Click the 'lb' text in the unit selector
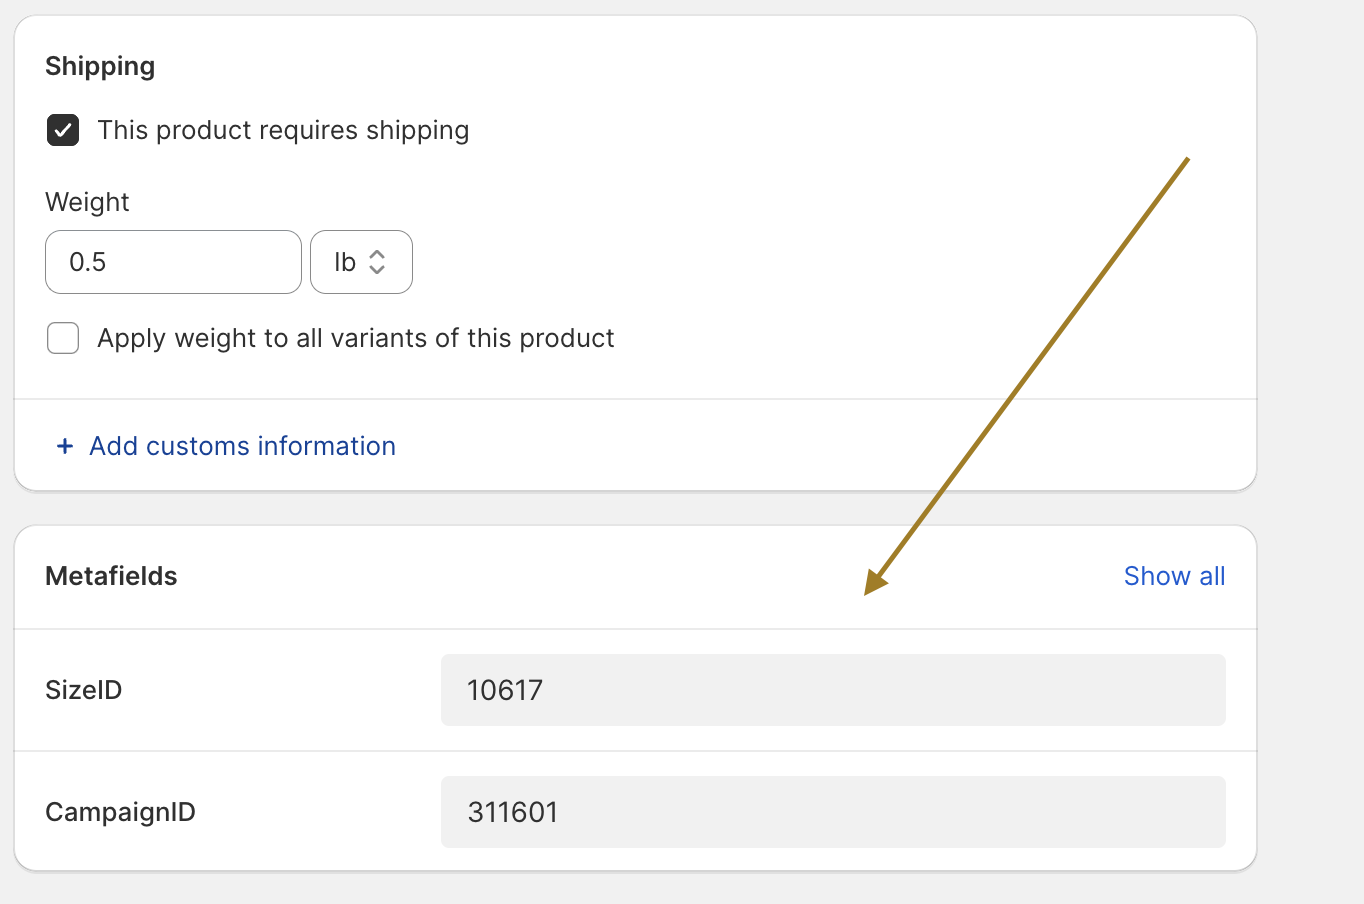 point(345,262)
